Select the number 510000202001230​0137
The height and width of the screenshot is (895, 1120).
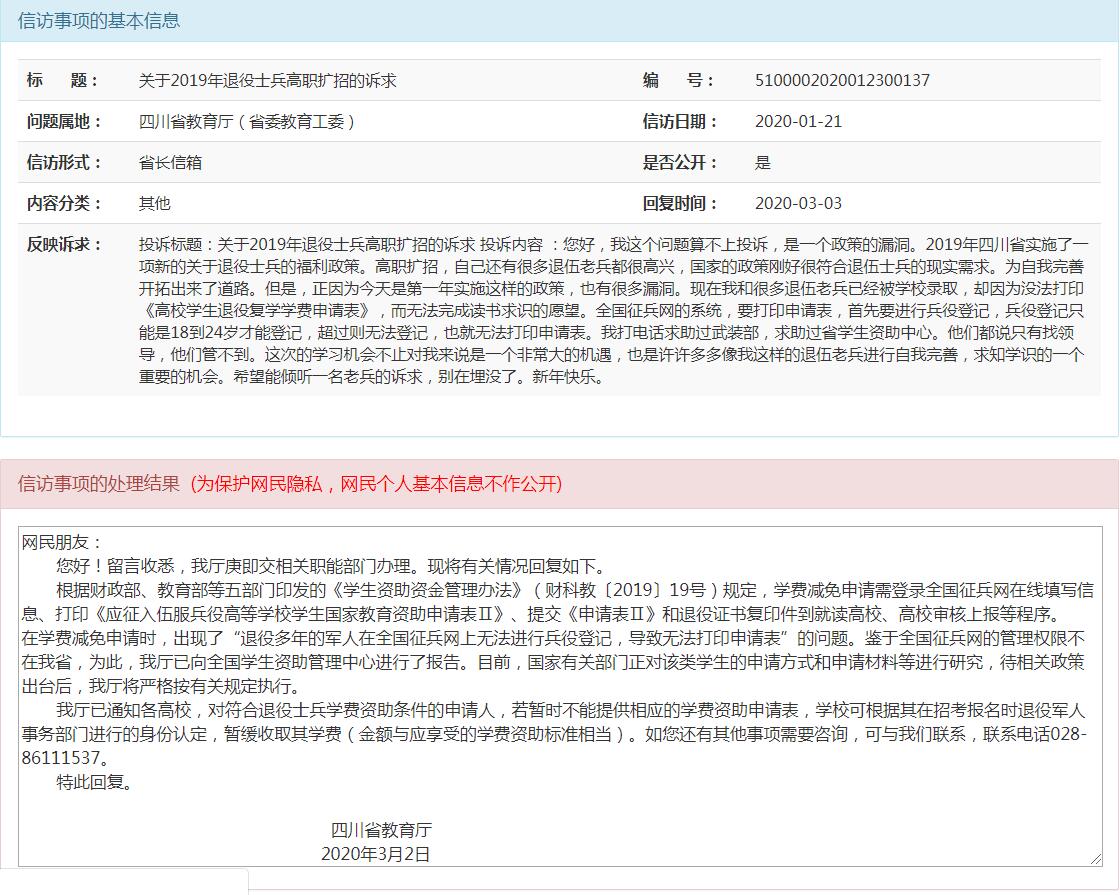842,80
